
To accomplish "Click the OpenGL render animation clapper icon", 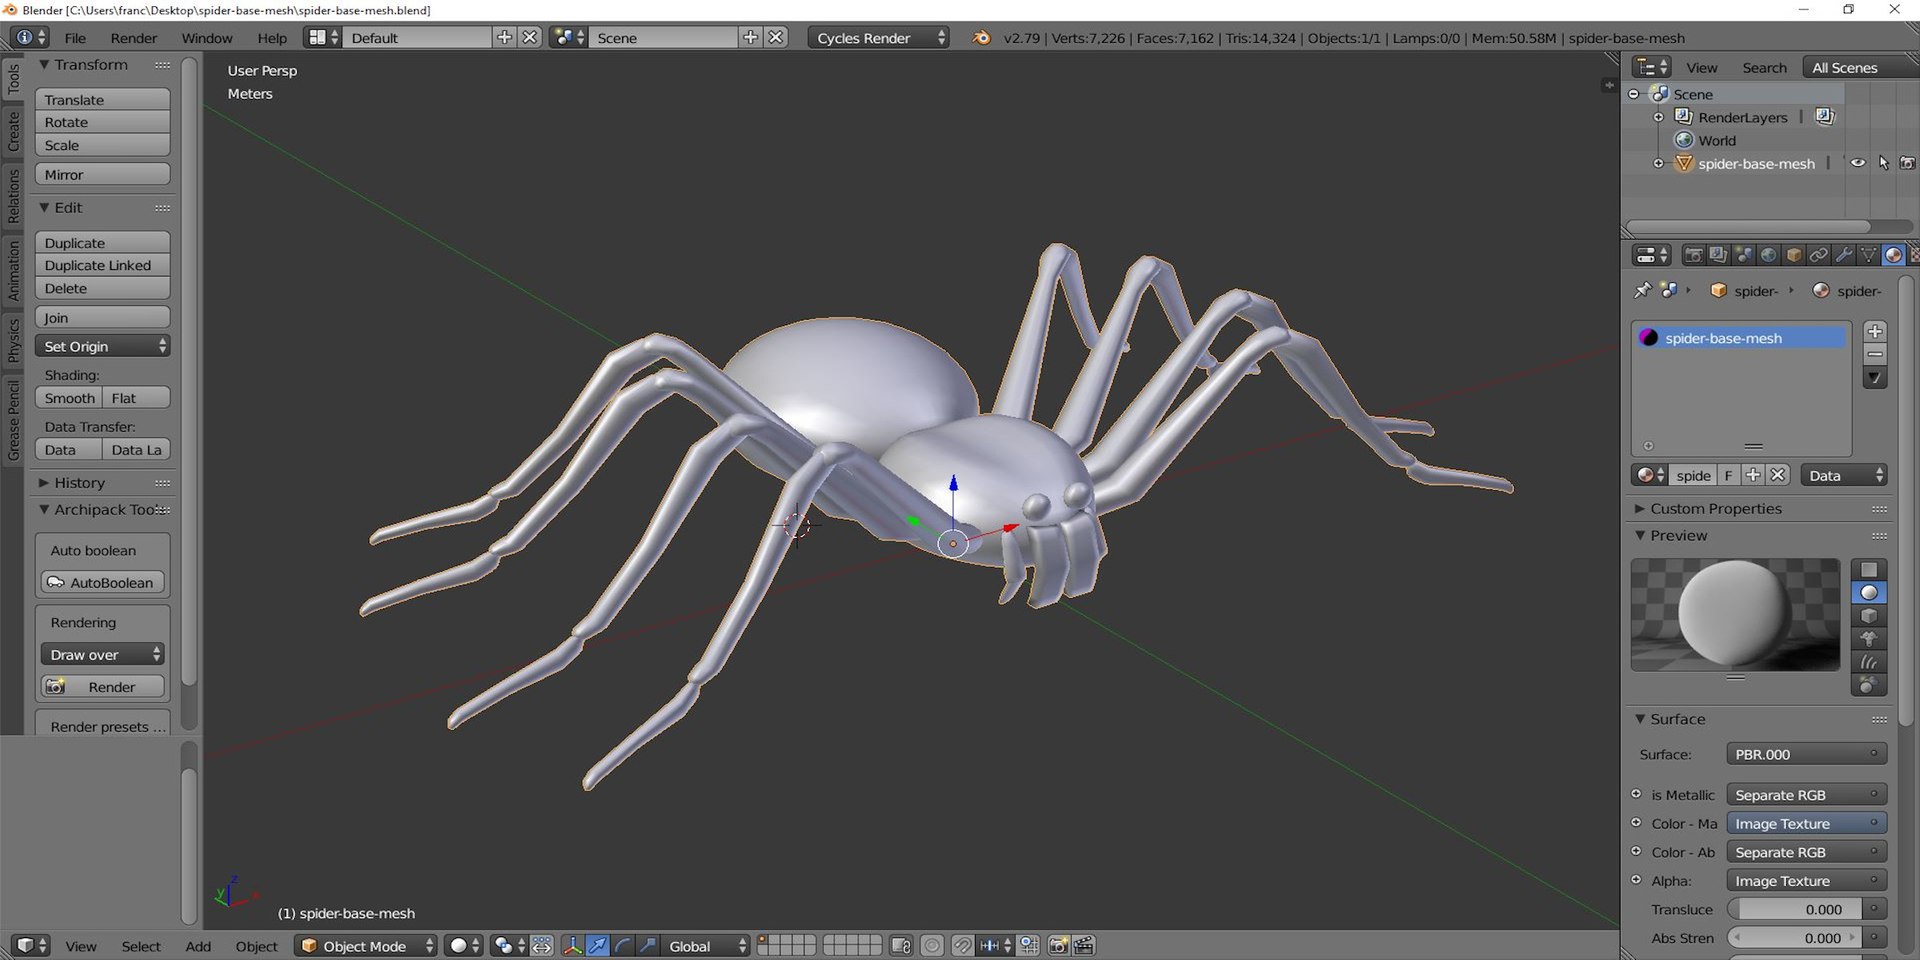I will (1083, 945).
